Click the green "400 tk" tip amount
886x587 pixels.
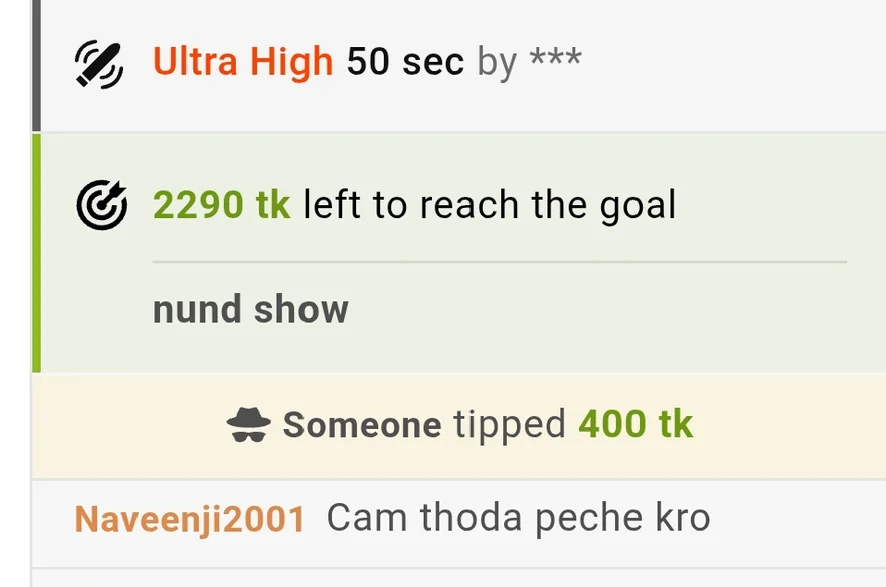635,425
